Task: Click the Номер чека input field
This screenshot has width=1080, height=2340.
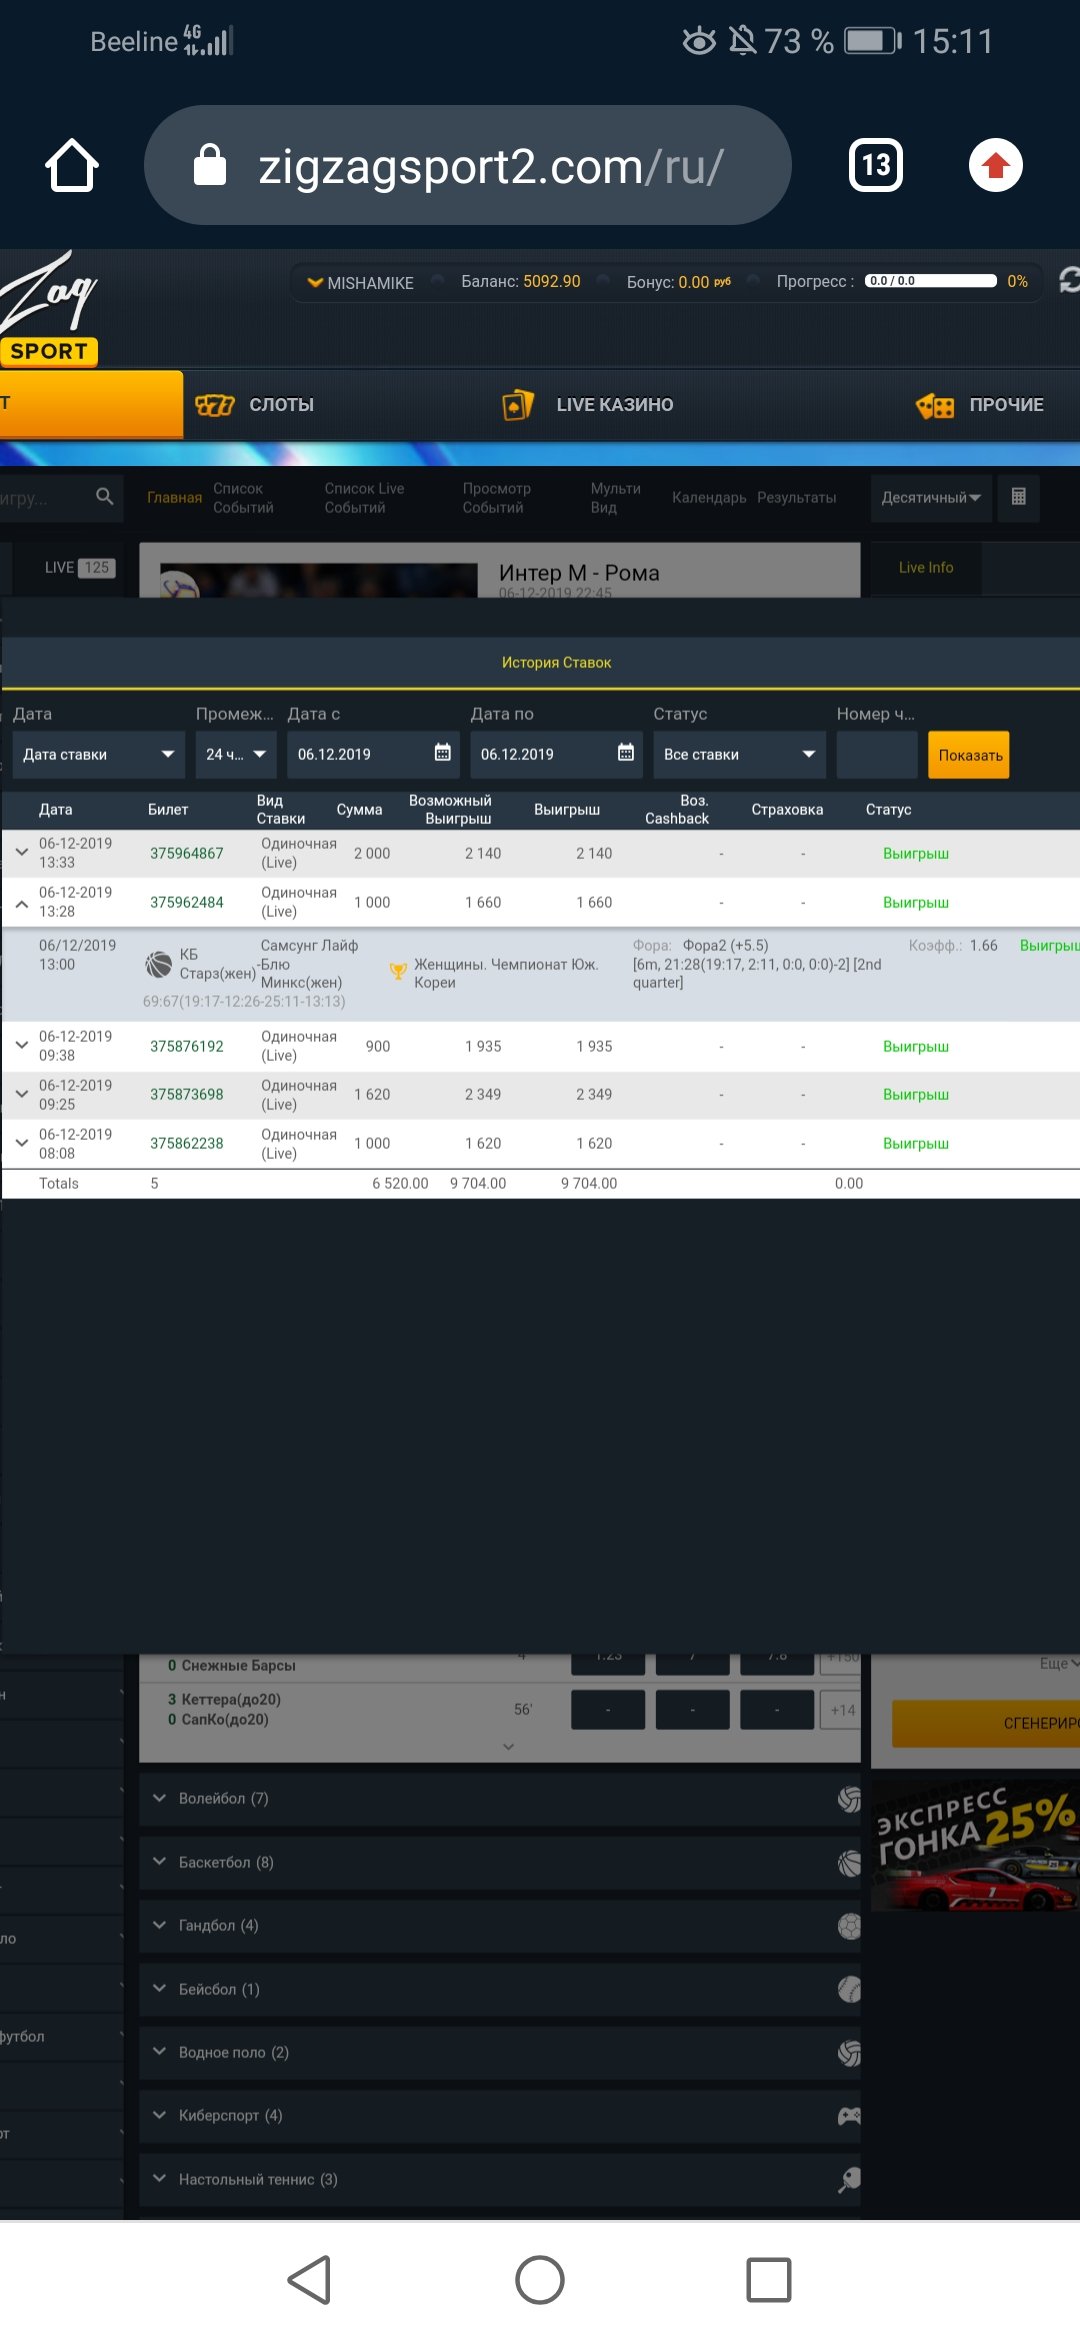Action: [876, 755]
